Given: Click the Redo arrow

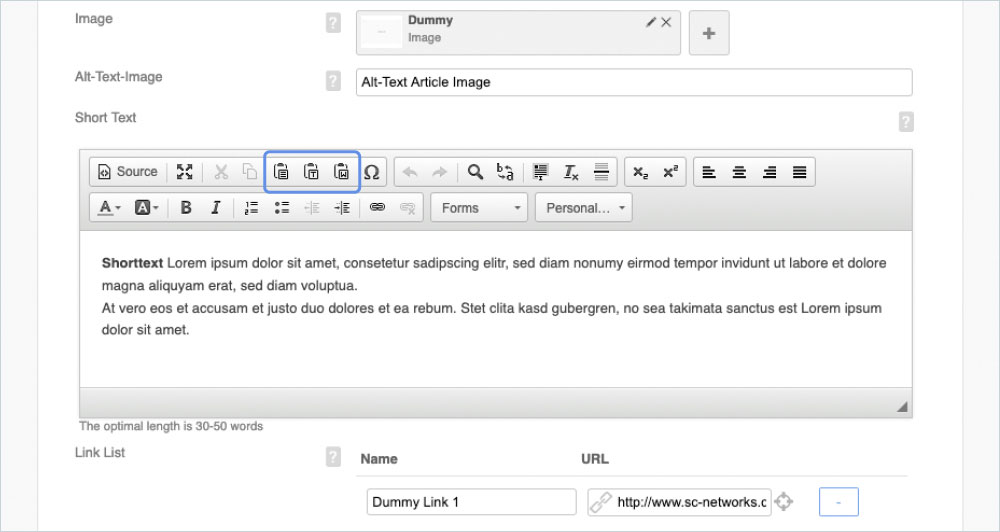Looking at the screenshot, I should pyautogui.click(x=439, y=172).
